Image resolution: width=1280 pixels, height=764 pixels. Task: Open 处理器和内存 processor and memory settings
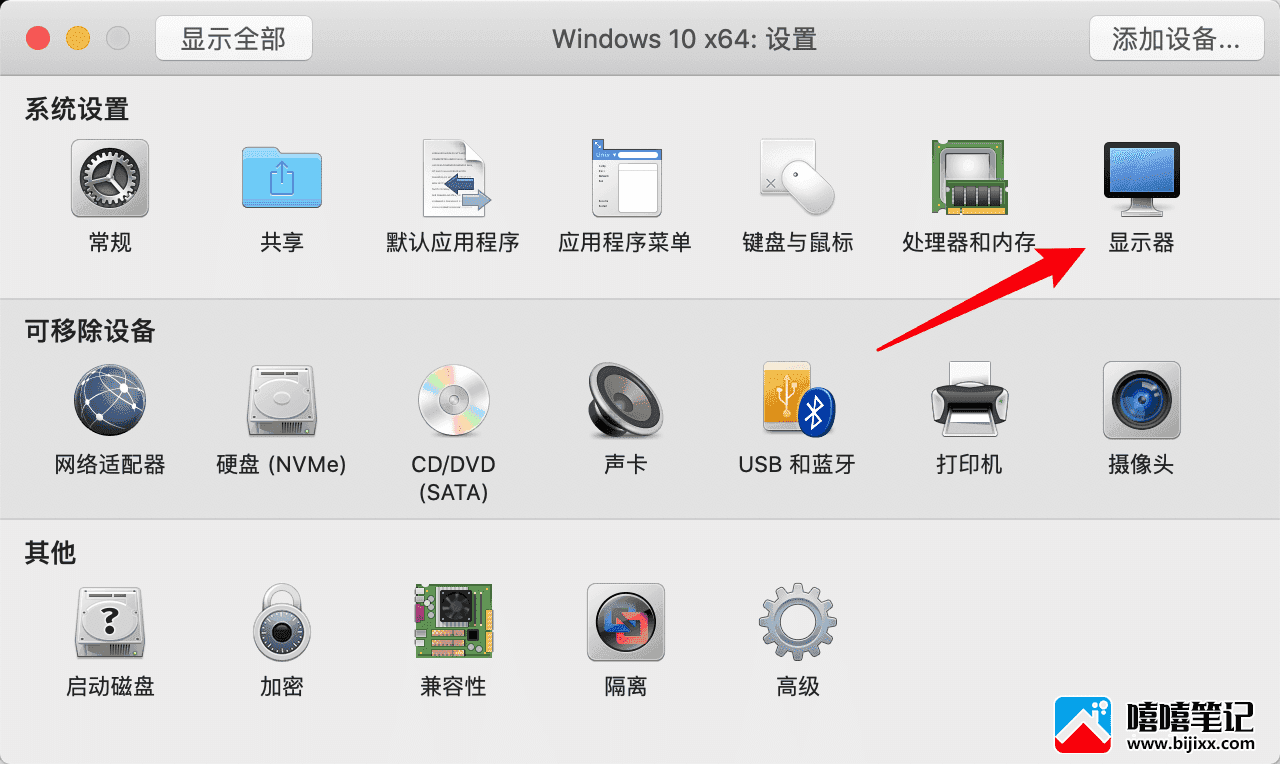coord(970,178)
